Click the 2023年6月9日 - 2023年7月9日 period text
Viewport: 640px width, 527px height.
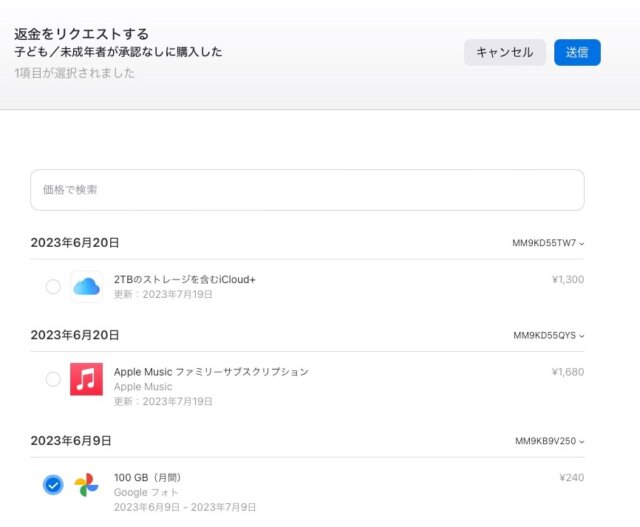point(185,507)
